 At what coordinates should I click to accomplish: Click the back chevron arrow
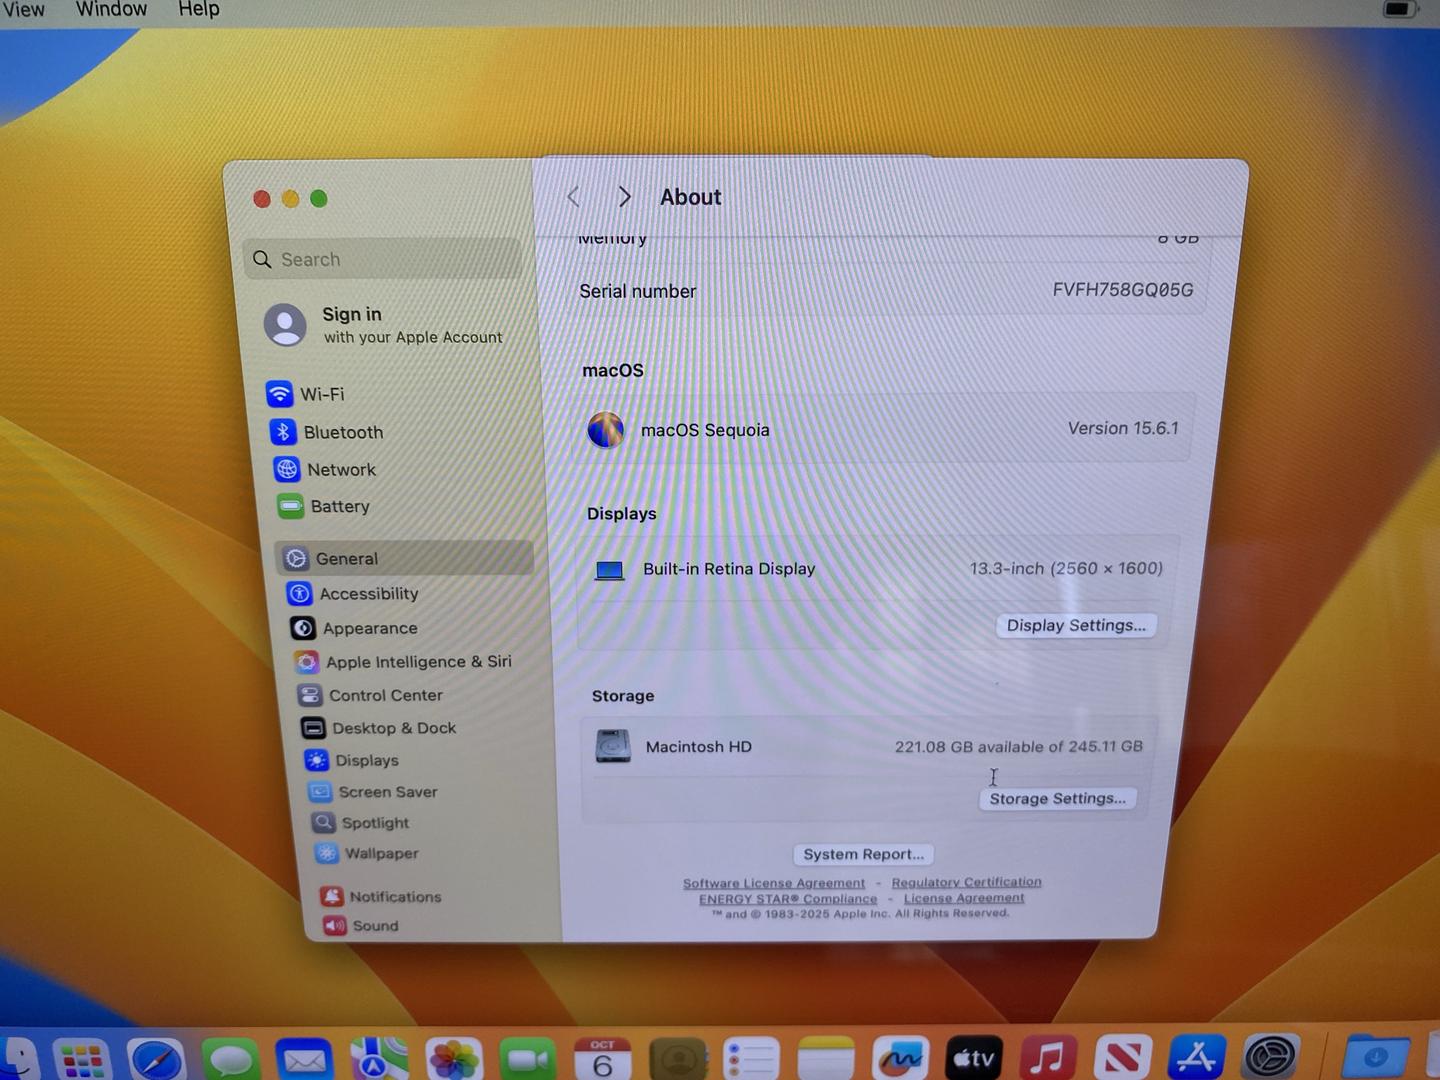pos(574,197)
